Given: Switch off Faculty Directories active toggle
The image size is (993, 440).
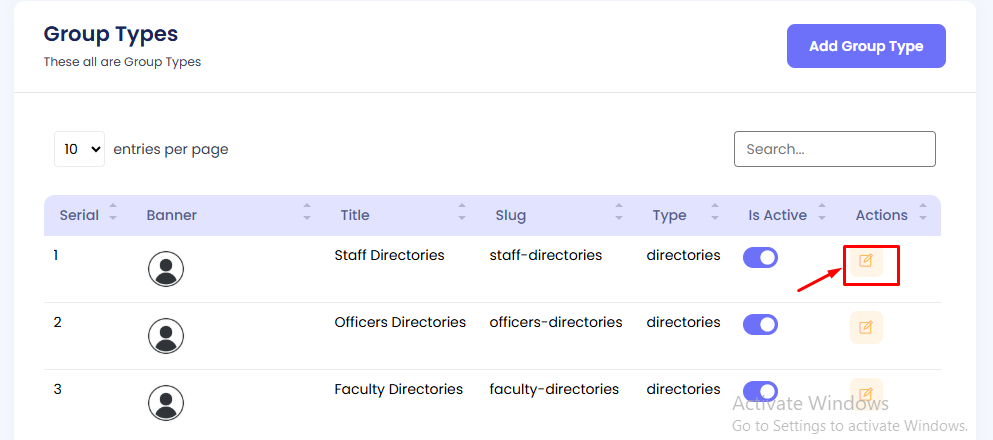Looking at the screenshot, I should pos(760,391).
